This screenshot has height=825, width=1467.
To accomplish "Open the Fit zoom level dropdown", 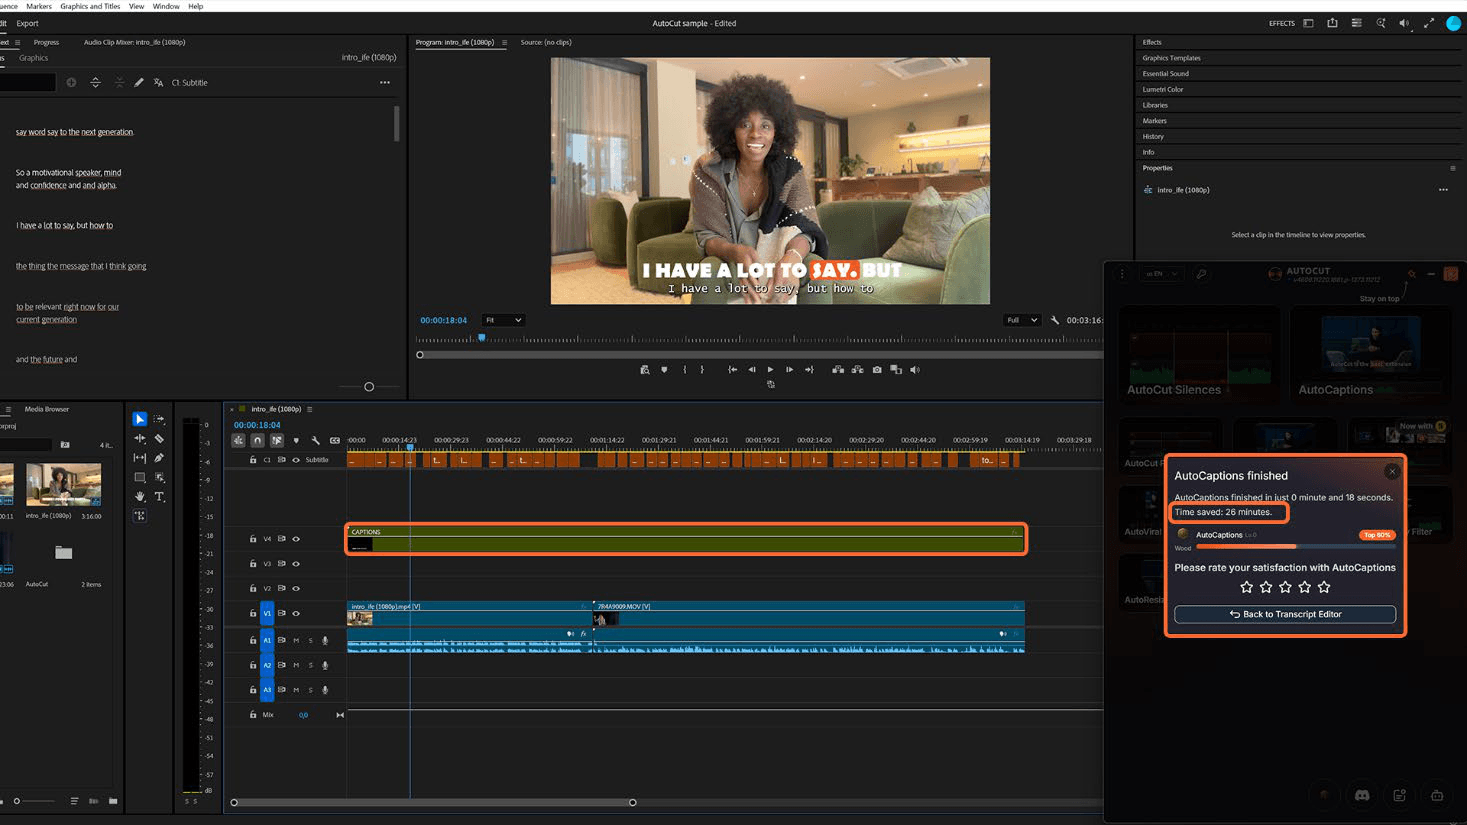I will [x=503, y=320].
